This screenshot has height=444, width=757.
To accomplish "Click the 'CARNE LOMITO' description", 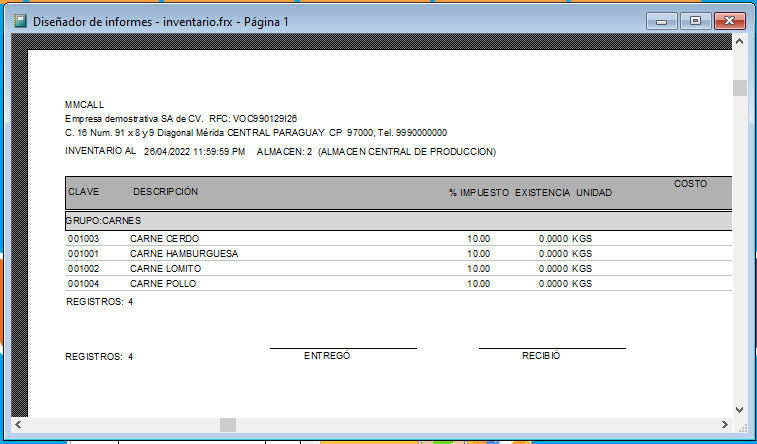I will pos(166,268).
